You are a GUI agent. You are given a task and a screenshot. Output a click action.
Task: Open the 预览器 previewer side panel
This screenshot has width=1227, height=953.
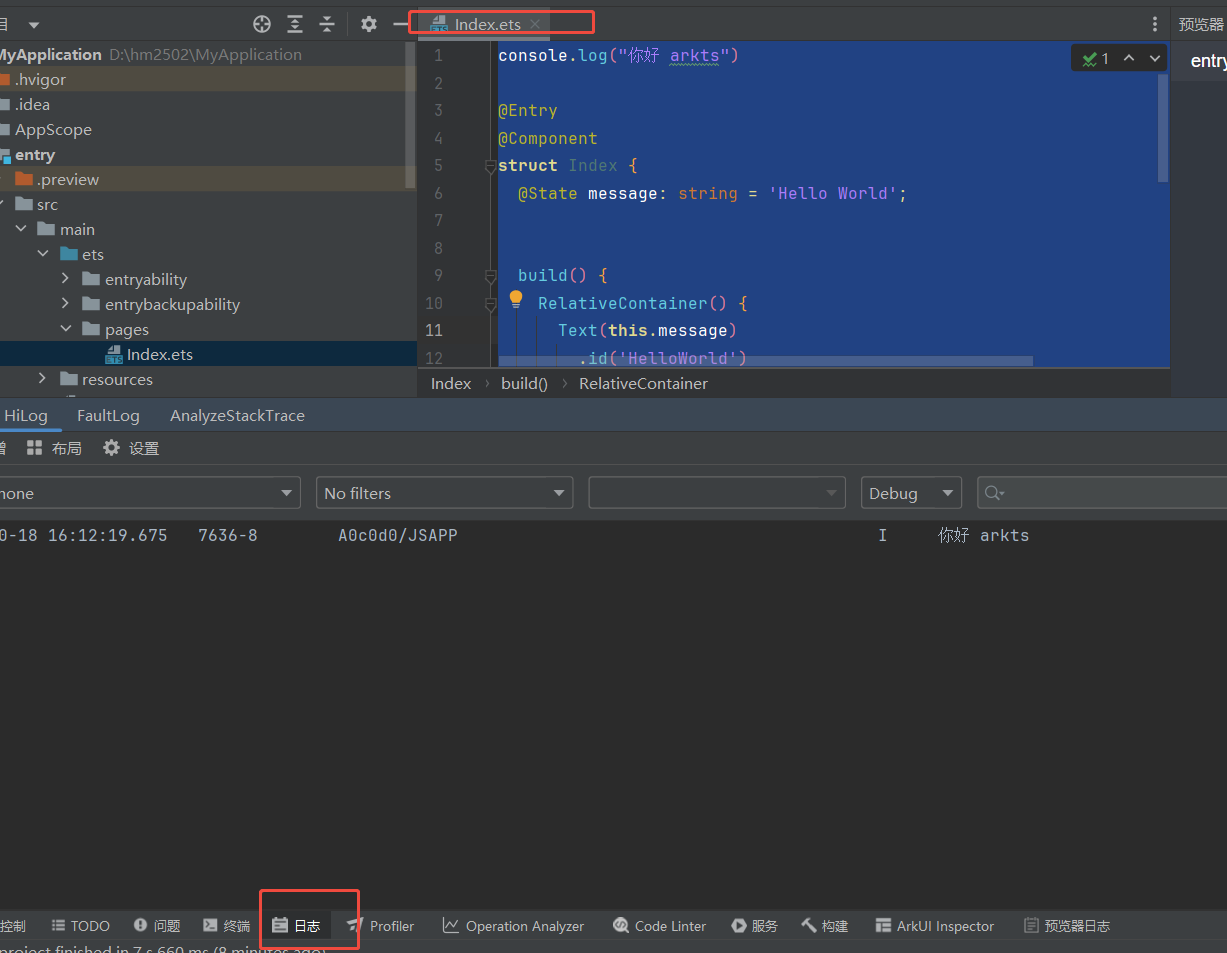(x=1201, y=24)
